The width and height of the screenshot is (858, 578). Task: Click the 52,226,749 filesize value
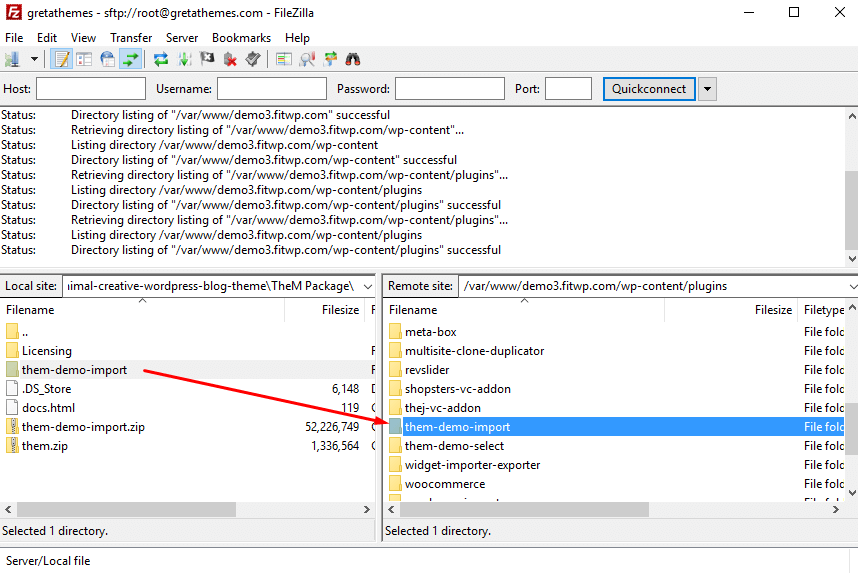(x=332, y=427)
